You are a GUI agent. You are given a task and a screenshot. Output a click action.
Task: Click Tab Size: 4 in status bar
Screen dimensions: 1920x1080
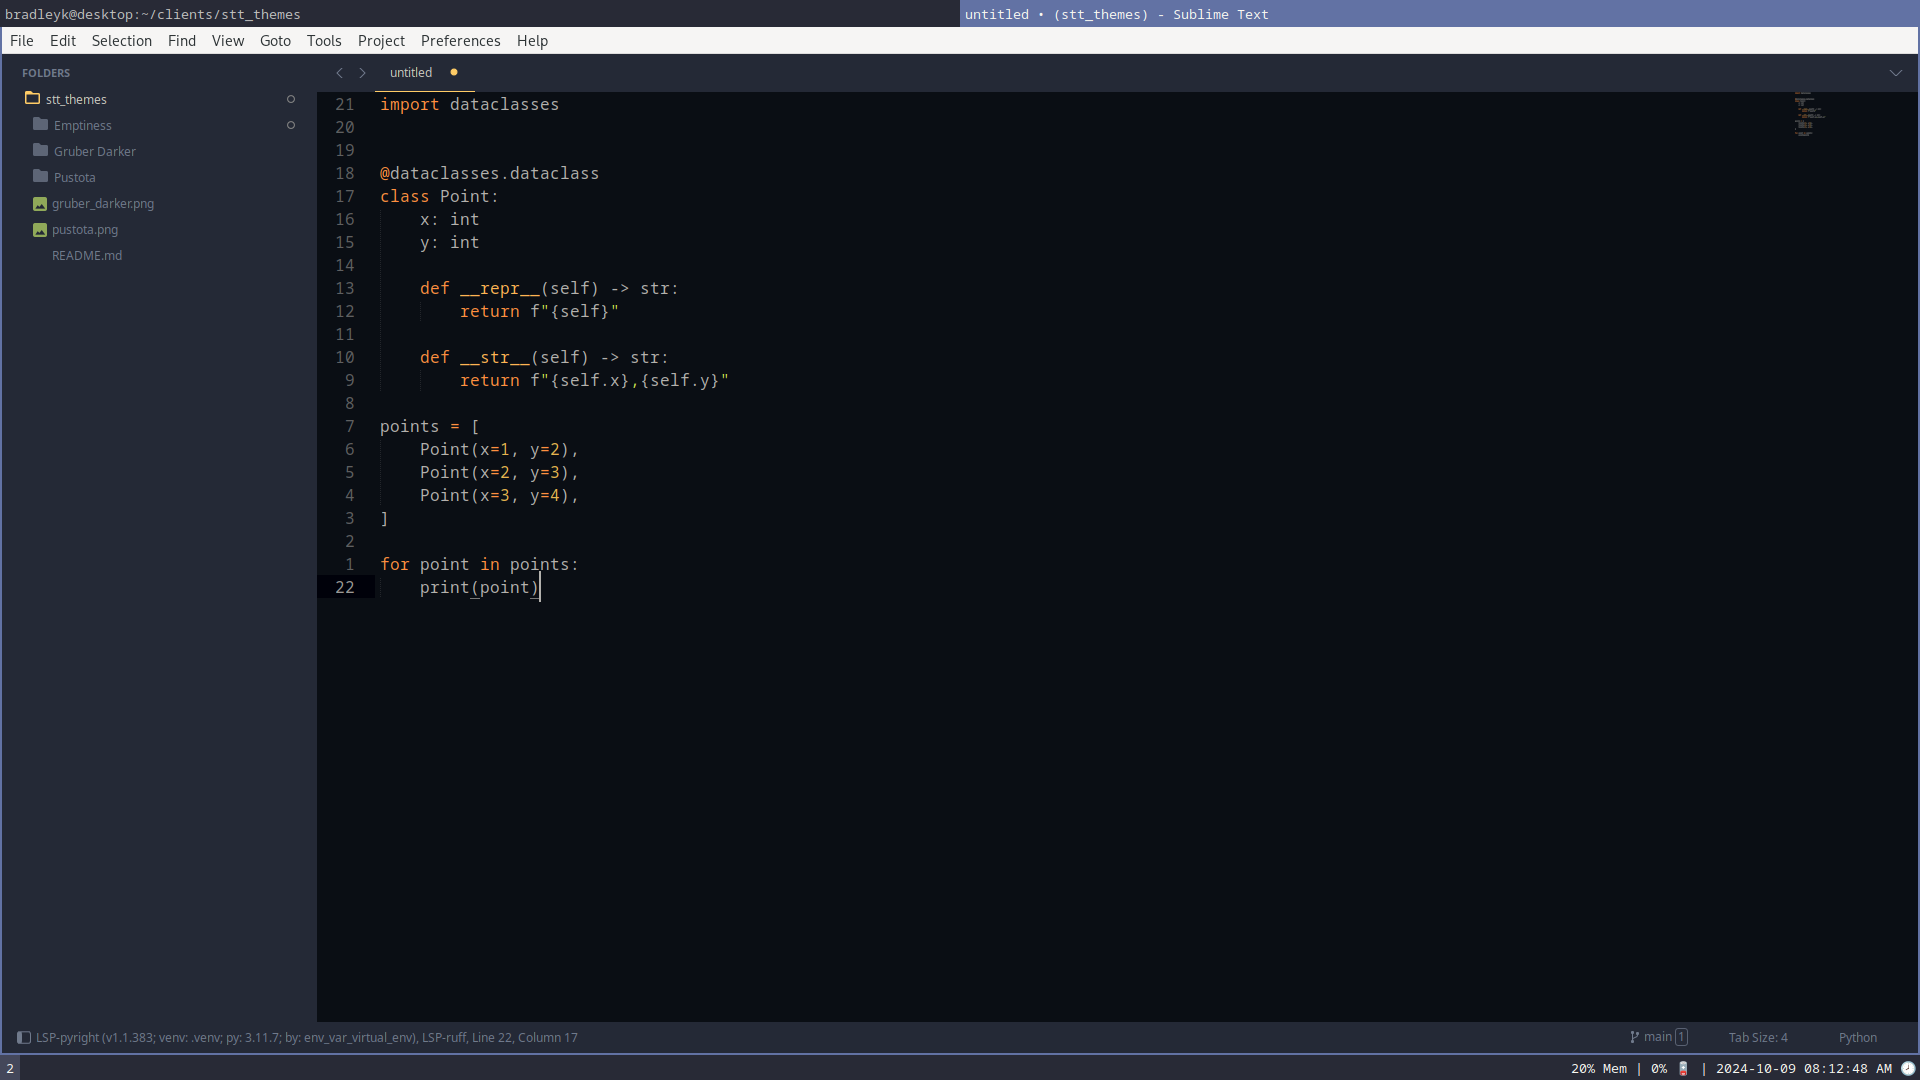click(1758, 1038)
